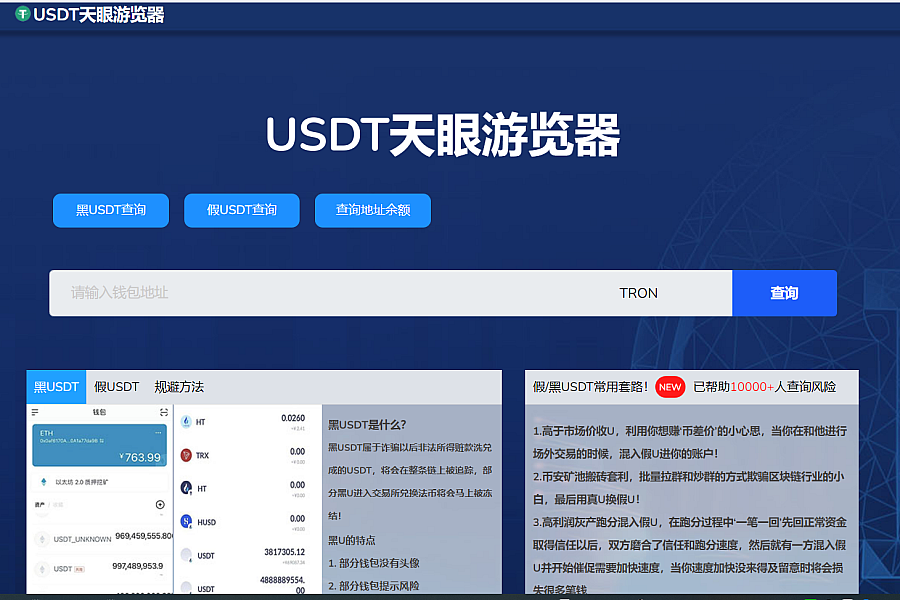Click the paragraph starting 3.高利润灰产跑分混入假U
Image resolution: width=900 pixels, height=600 pixels.
pyautogui.click(x=690, y=556)
